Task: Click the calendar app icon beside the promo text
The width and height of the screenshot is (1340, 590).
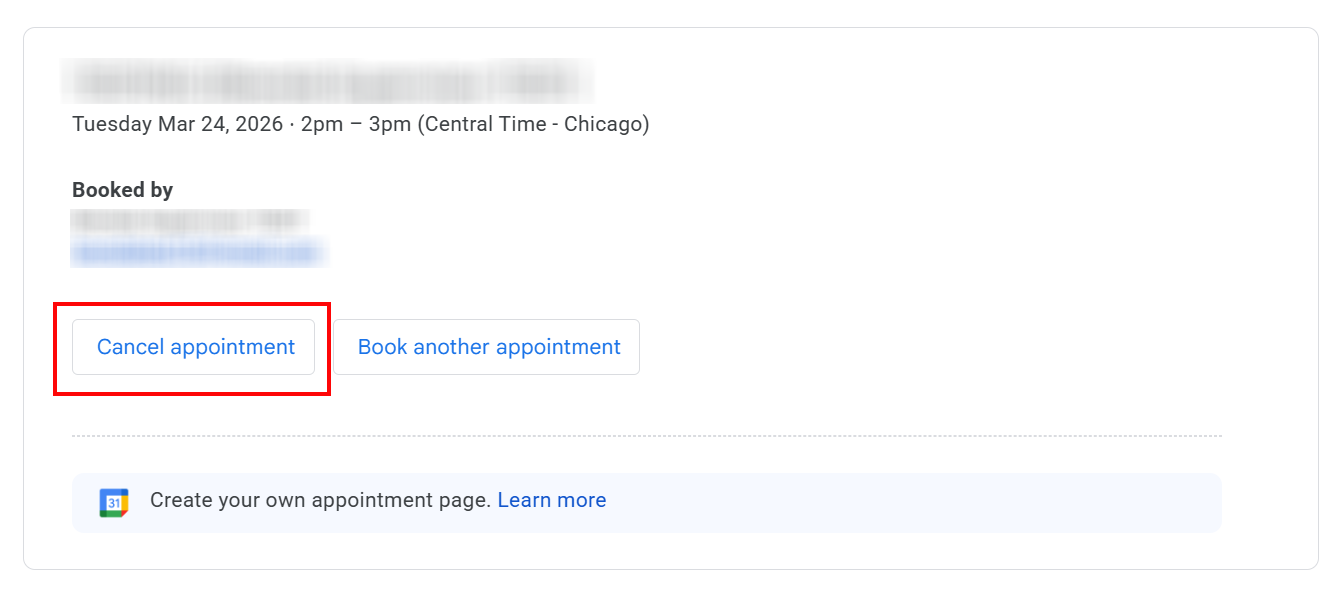Action: point(113,500)
